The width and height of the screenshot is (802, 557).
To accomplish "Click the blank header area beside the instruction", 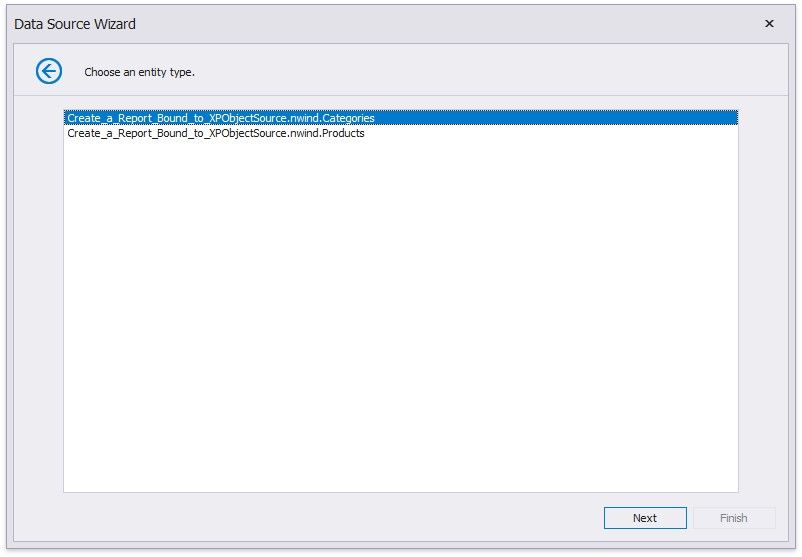I will point(500,72).
